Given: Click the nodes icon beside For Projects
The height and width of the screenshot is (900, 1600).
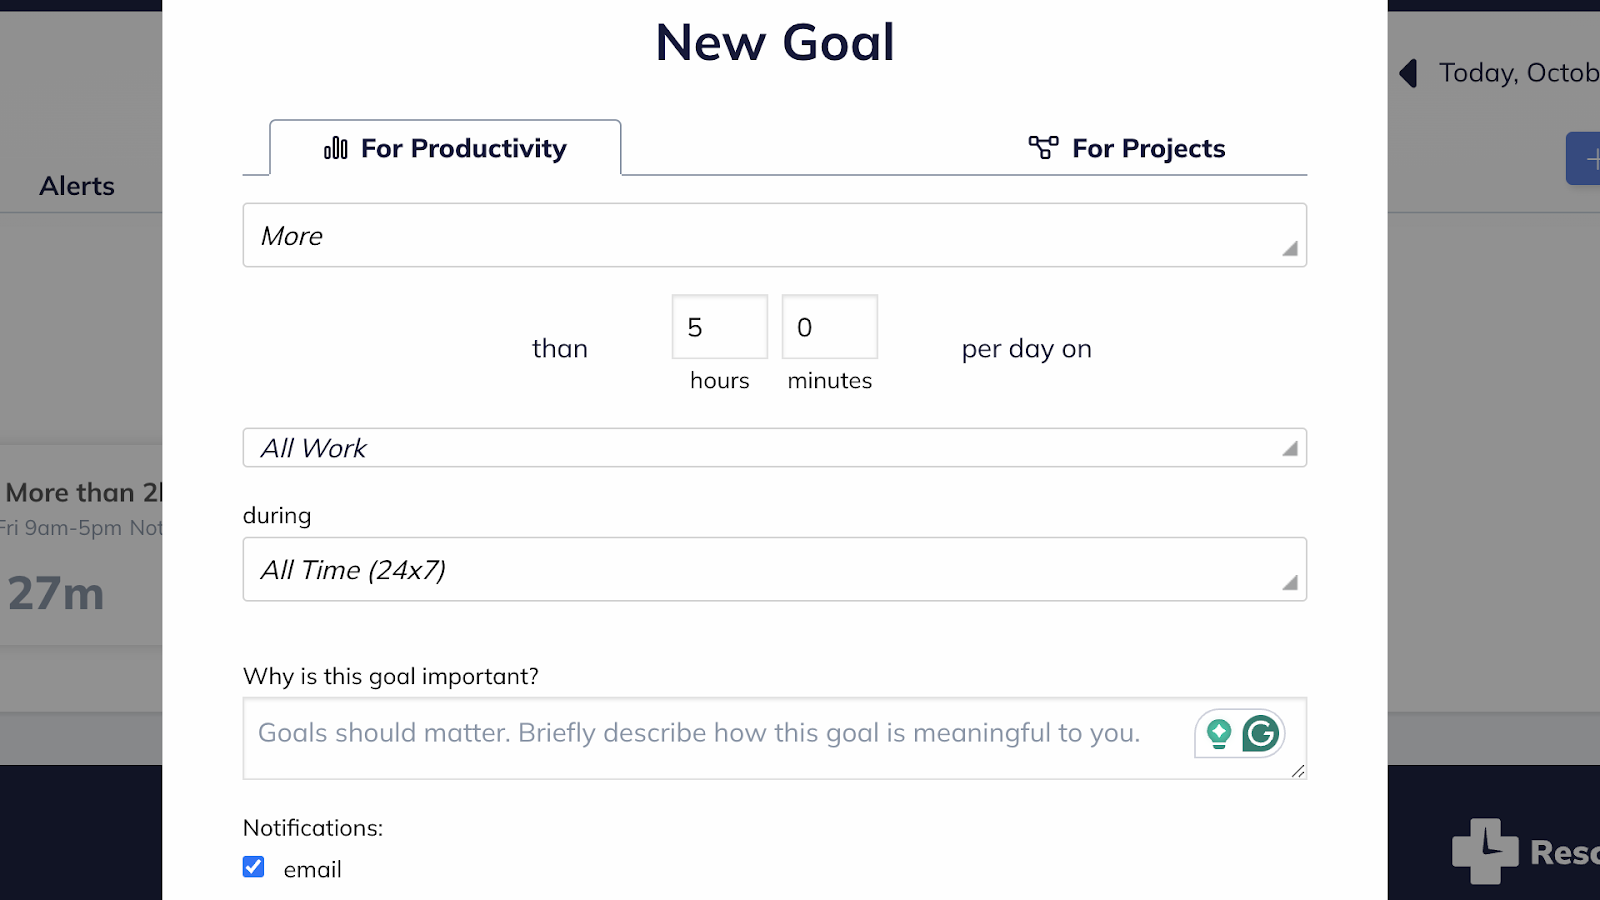Looking at the screenshot, I should click(x=1043, y=148).
